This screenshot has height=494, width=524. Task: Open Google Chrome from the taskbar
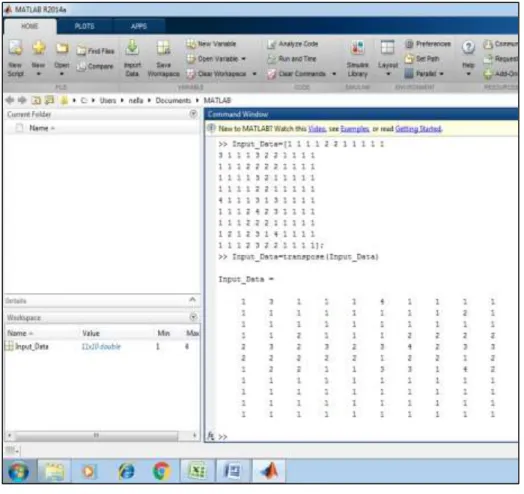click(x=162, y=472)
